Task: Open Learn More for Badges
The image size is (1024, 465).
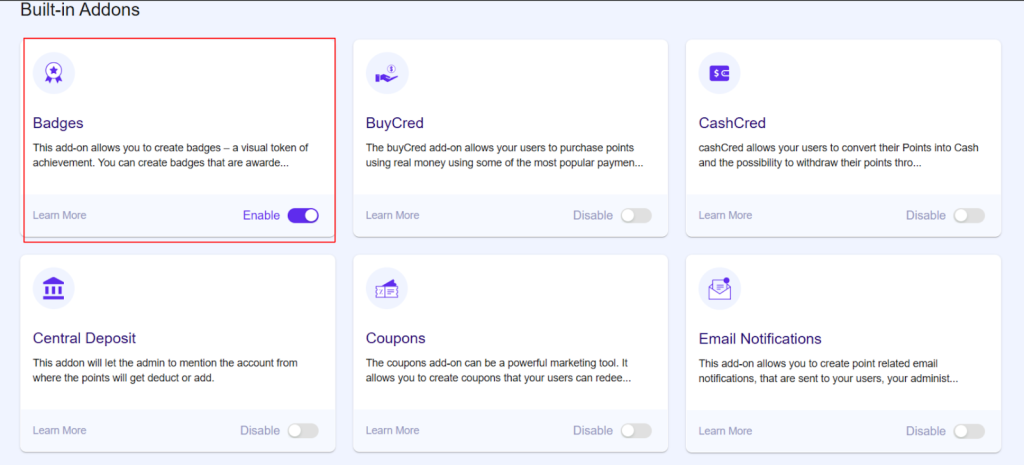Action: pos(59,215)
